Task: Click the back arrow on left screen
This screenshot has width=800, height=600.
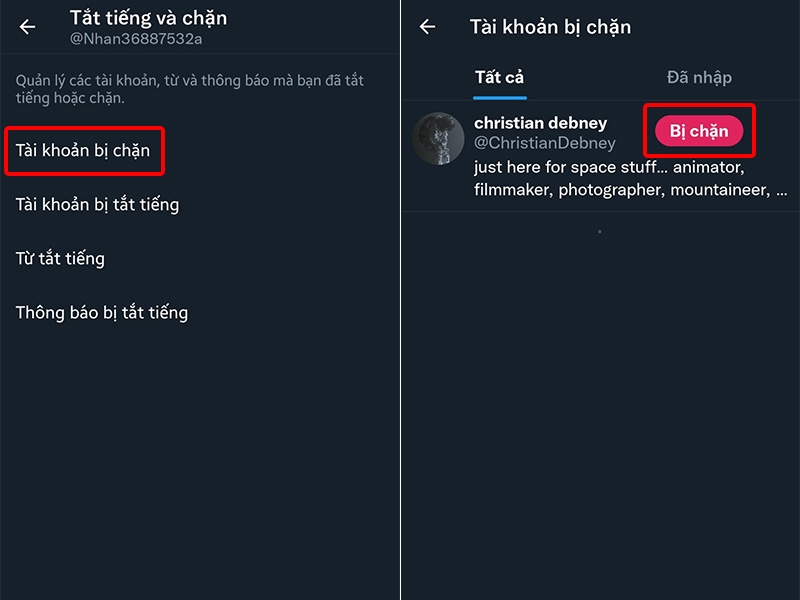Action: click(25, 25)
